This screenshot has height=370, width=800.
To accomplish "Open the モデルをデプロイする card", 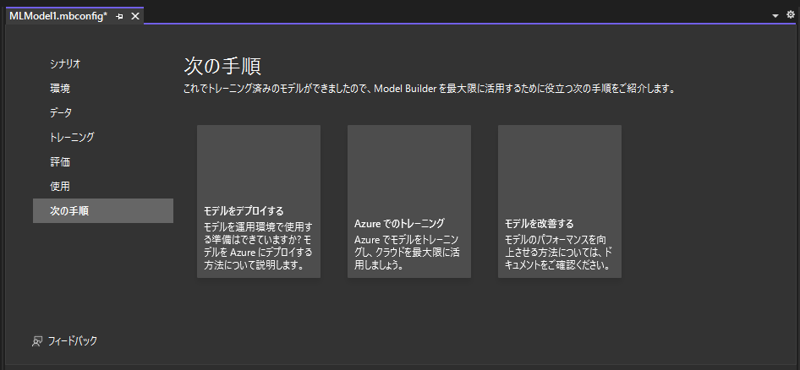I will click(x=259, y=202).
